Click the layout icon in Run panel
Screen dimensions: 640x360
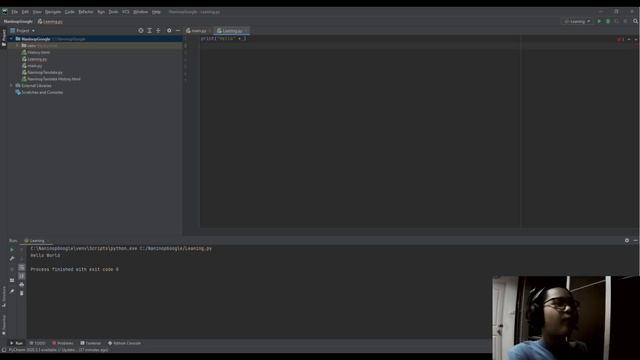click(12, 280)
